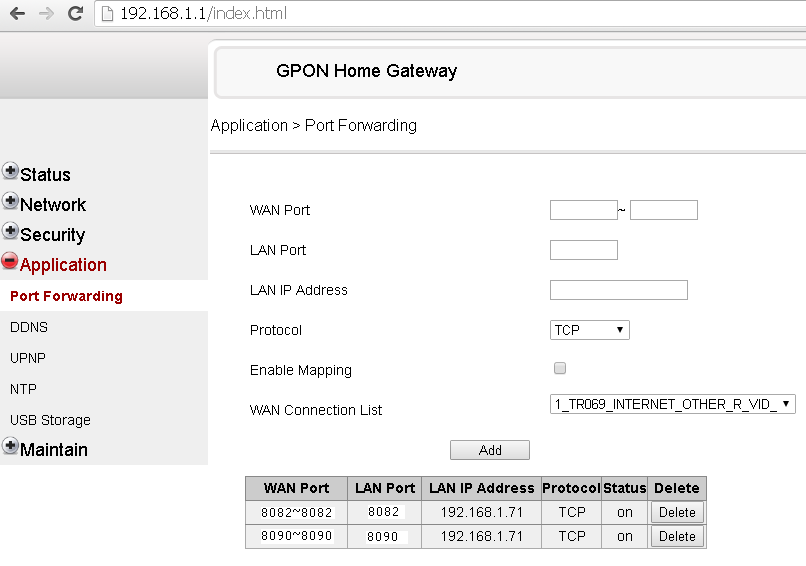Click the WAN Port cell 8090~8090
Screen dimensions: 806x566
point(297,536)
